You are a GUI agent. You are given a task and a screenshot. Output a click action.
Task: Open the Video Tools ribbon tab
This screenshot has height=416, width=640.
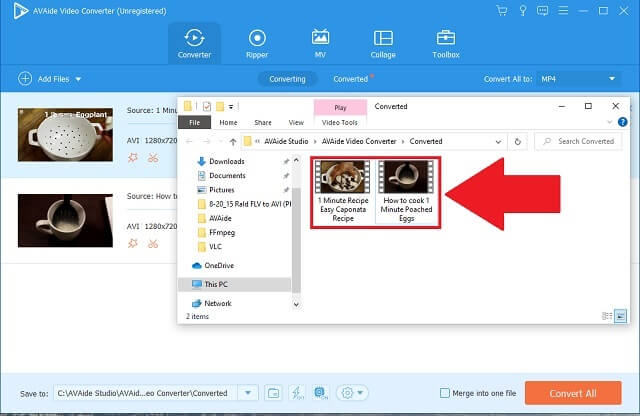pyautogui.click(x=341, y=122)
